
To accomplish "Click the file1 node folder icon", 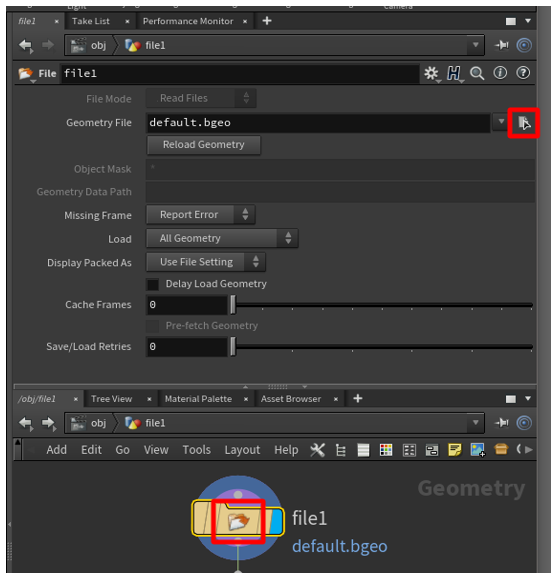I will (x=238, y=521).
